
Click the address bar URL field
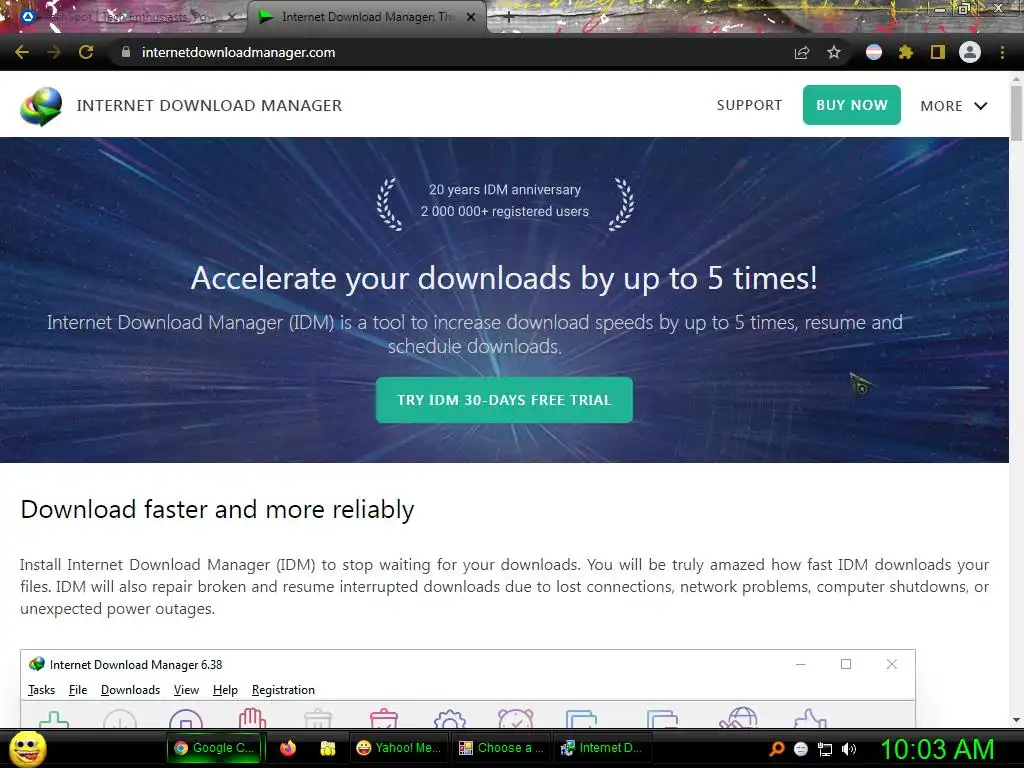451,52
